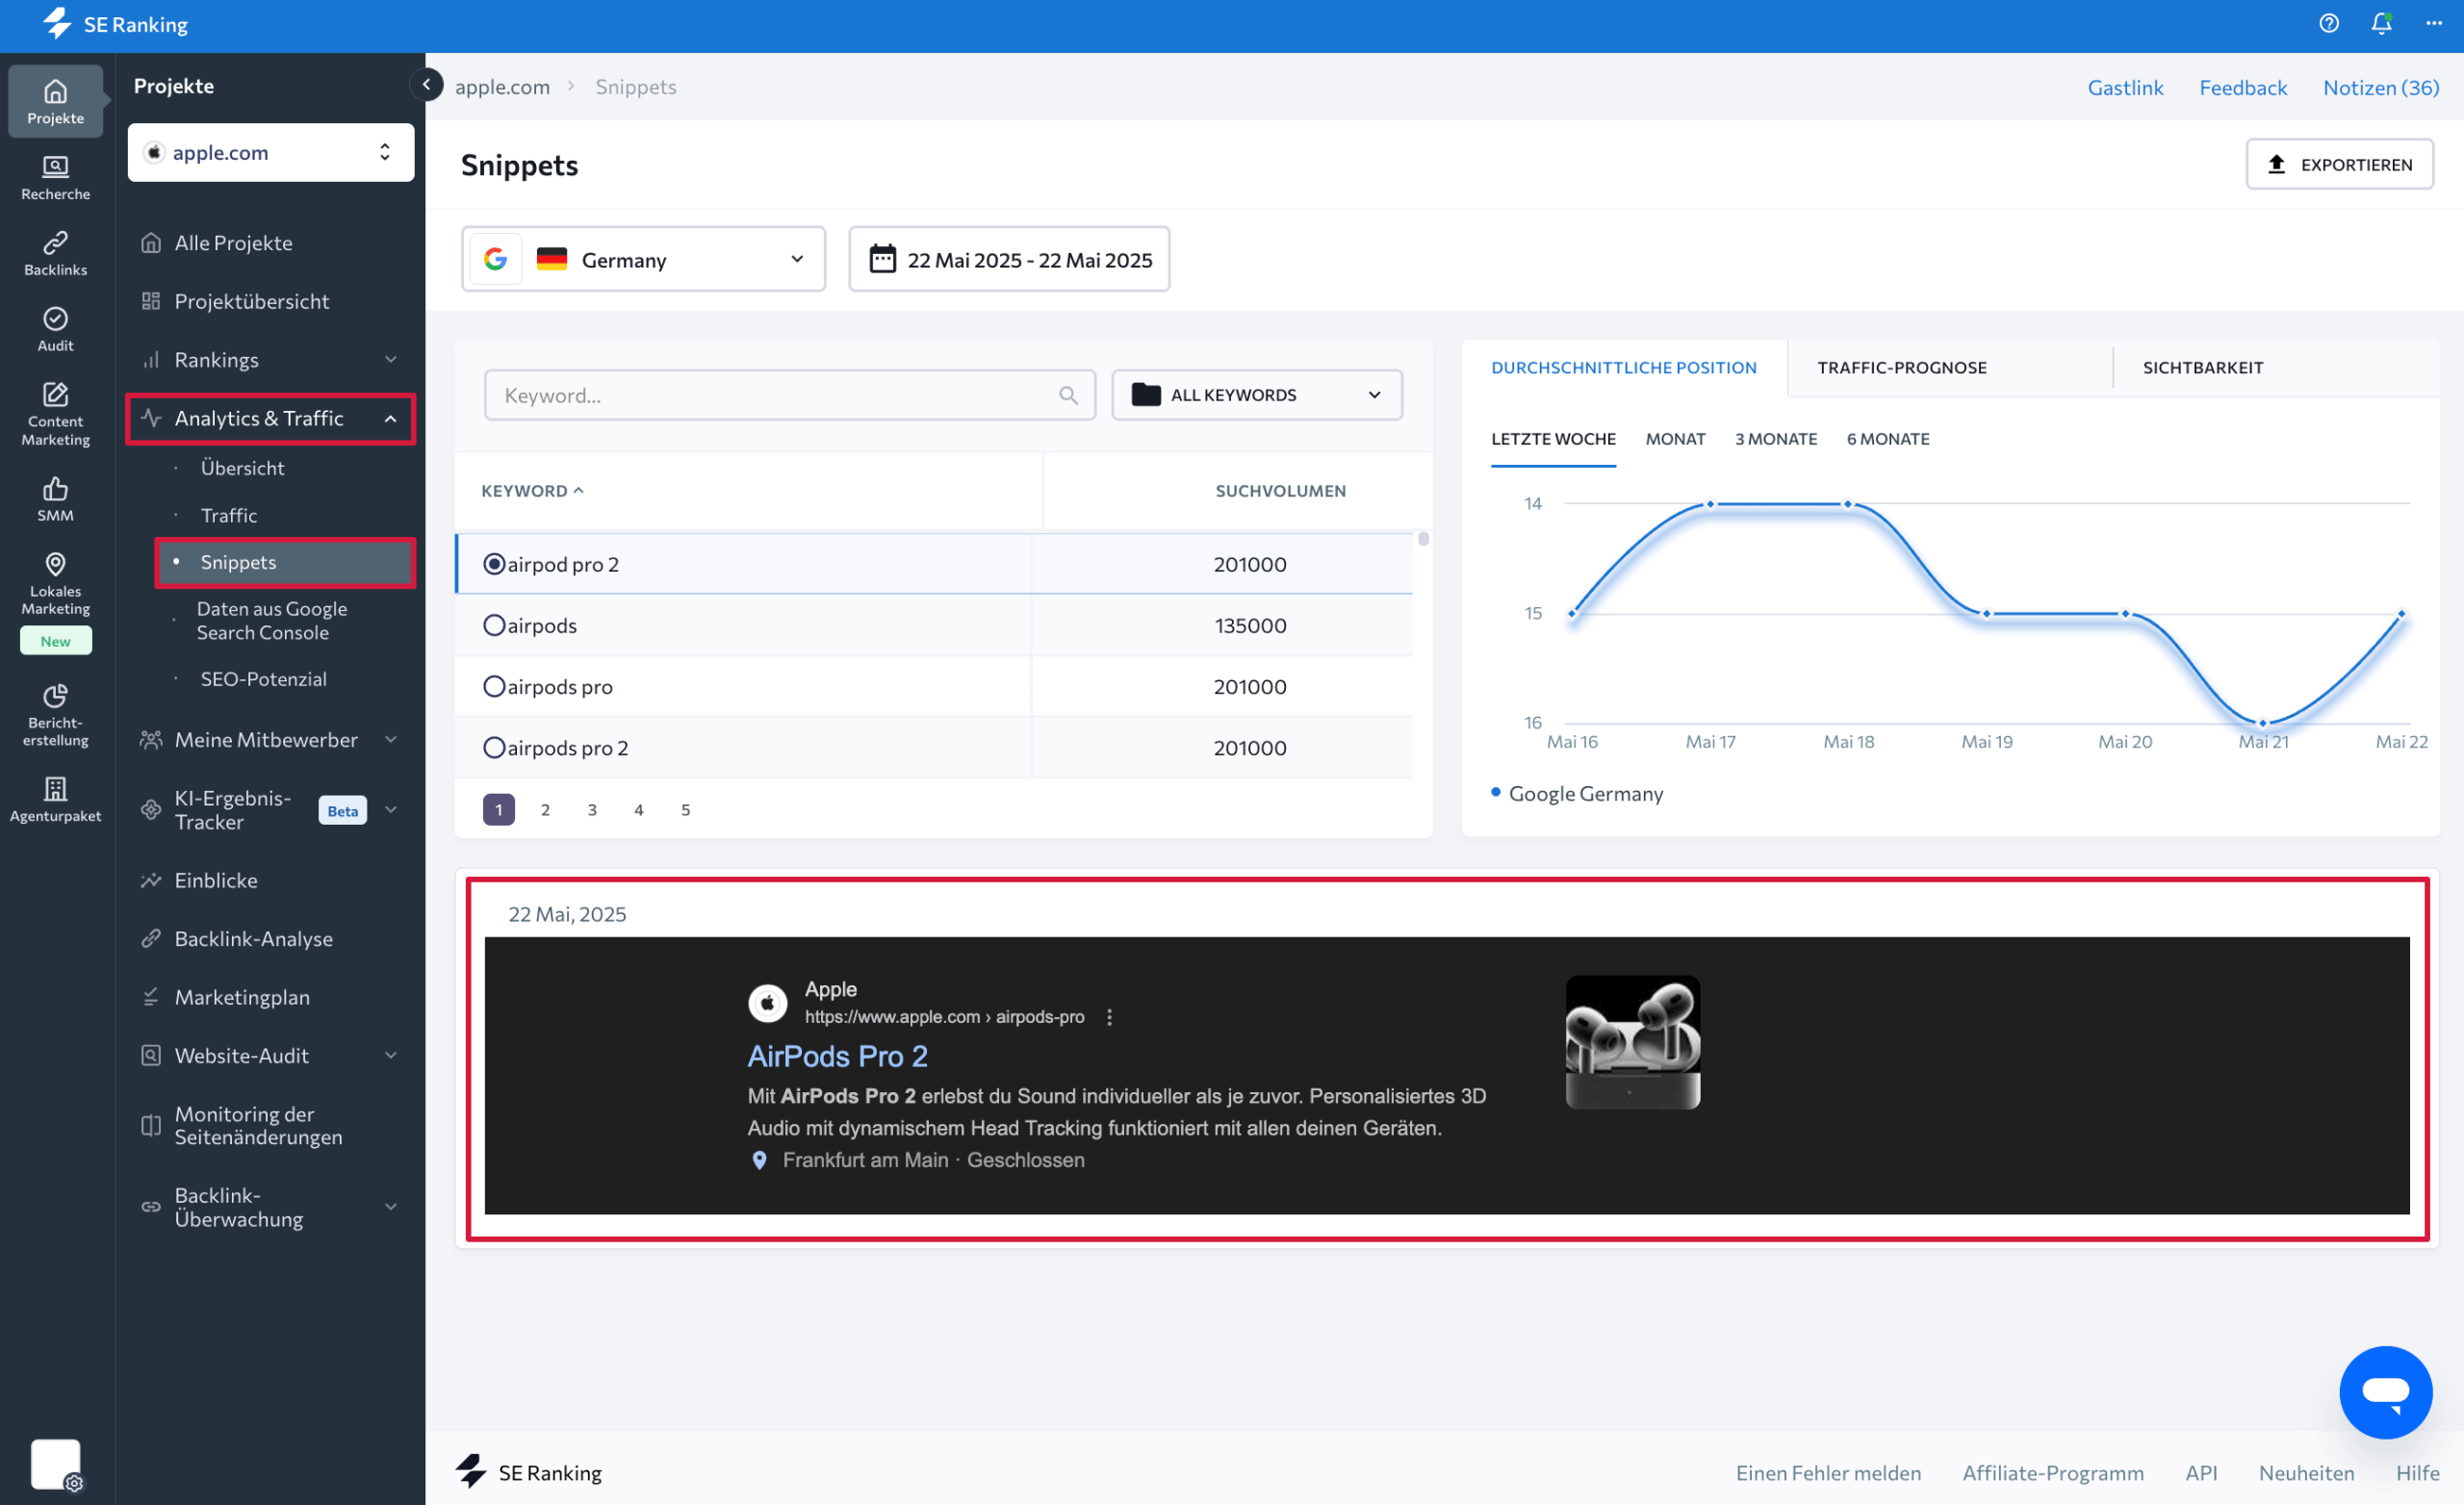Open the top bar three-dot menu
Screen dimensions: 2464x1505
click(x=2434, y=24)
